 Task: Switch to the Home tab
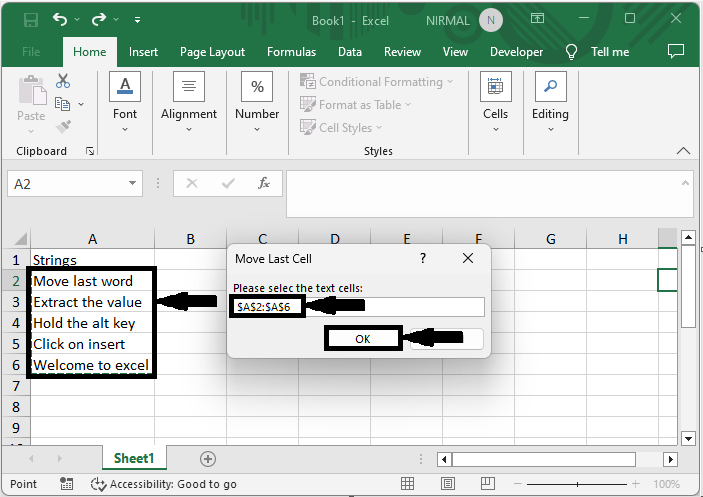90,52
